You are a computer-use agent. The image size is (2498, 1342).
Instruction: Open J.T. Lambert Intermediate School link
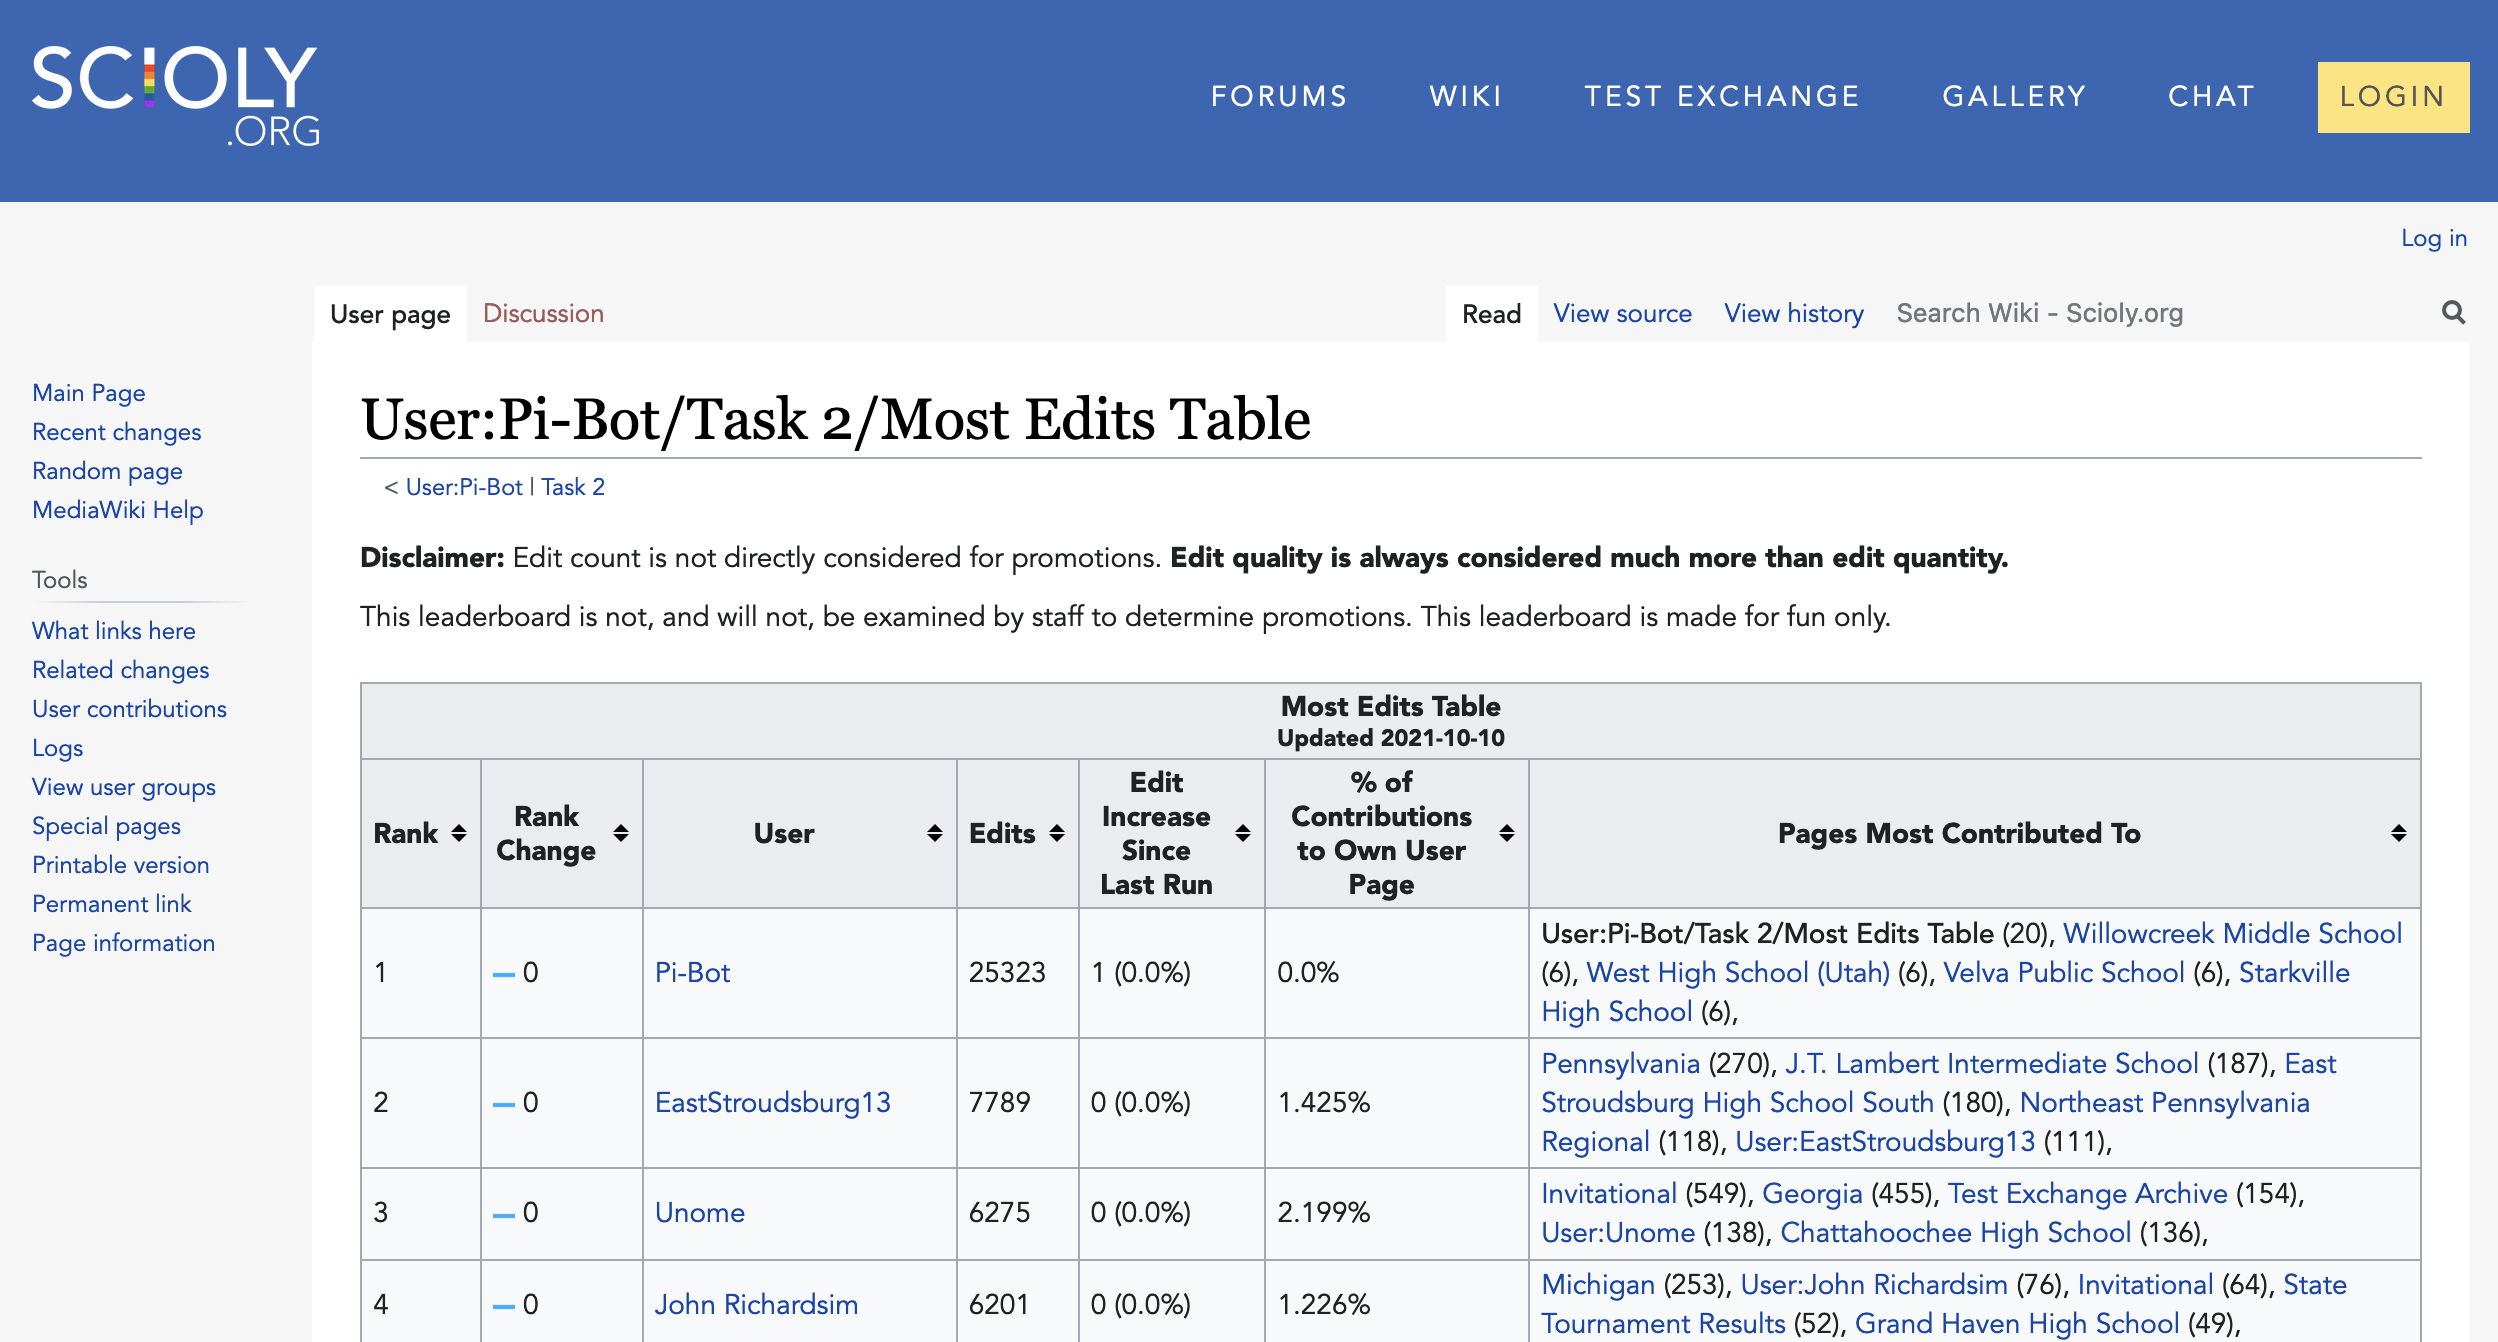pos(1991,1064)
